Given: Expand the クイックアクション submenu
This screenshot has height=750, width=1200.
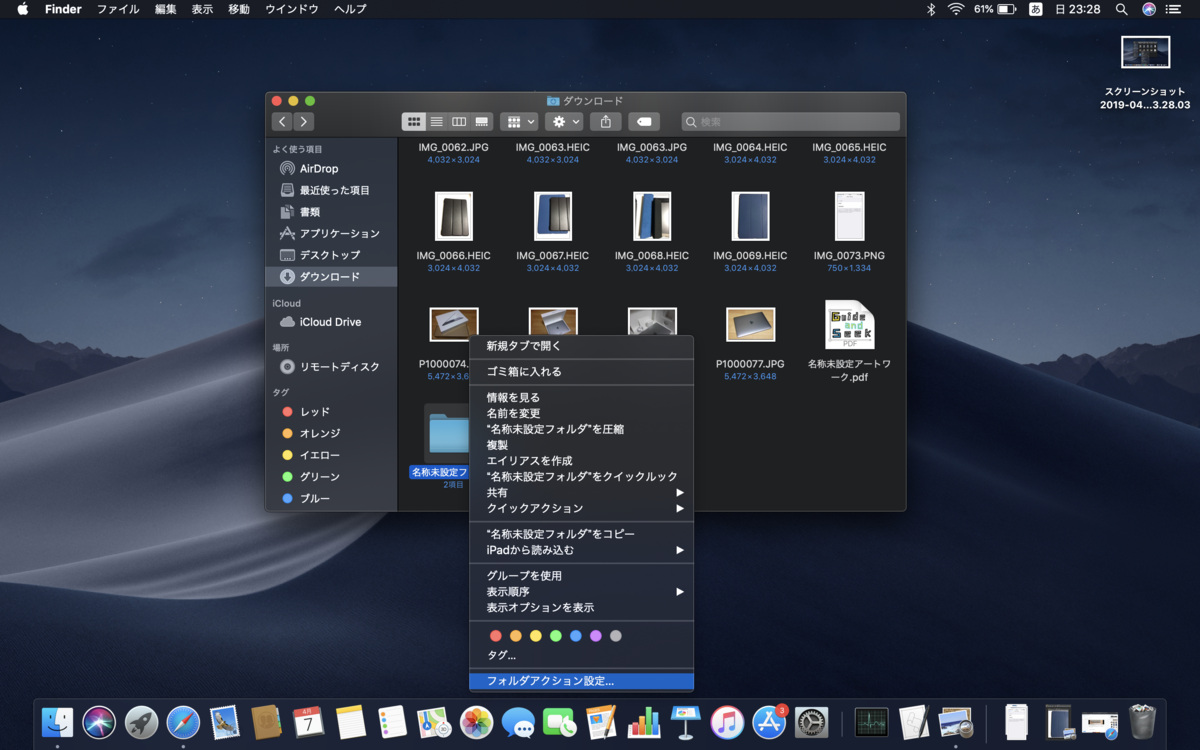Looking at the screenshot, I should pos(581,509).
